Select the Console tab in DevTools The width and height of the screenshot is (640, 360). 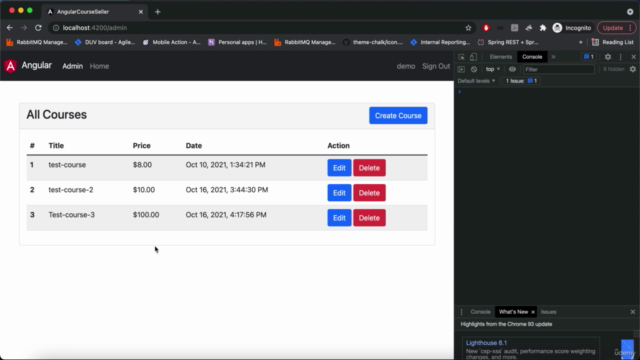[x=532, y=57]
